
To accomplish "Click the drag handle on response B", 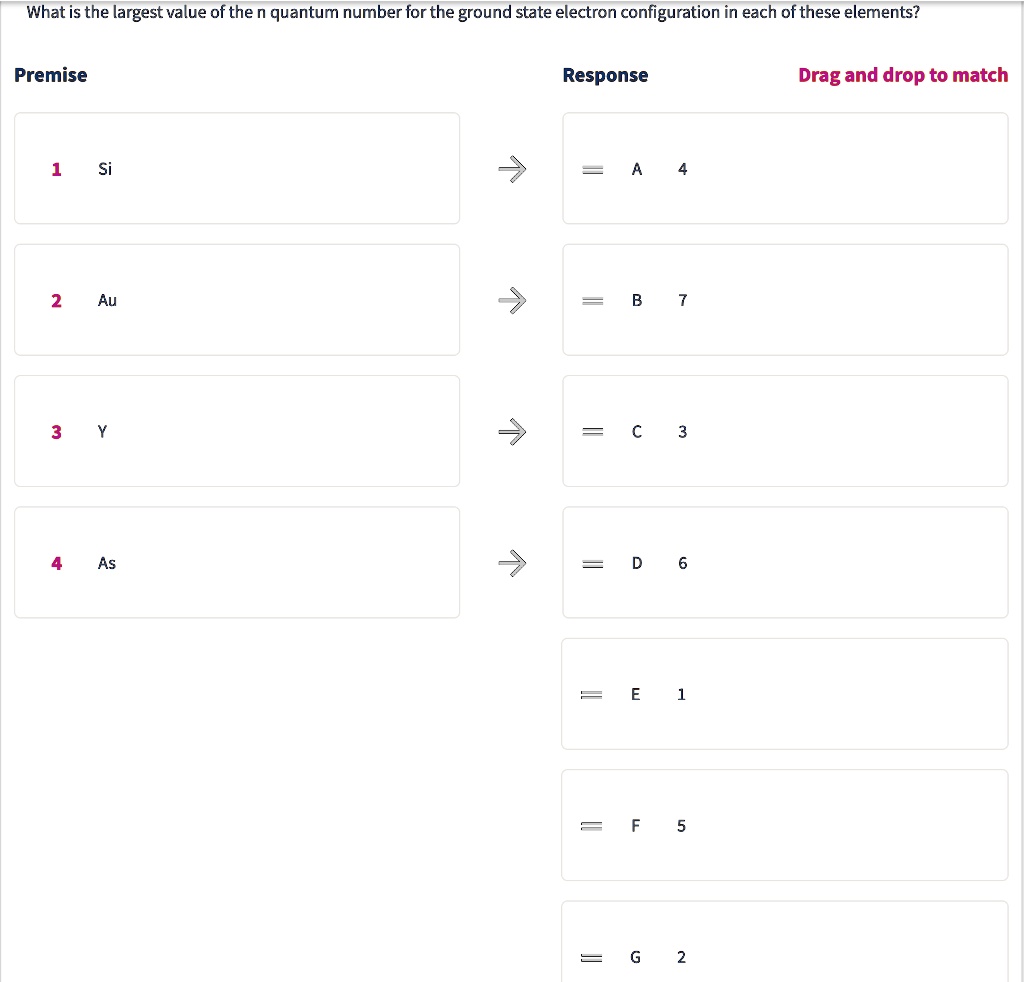I will point(593,300).
